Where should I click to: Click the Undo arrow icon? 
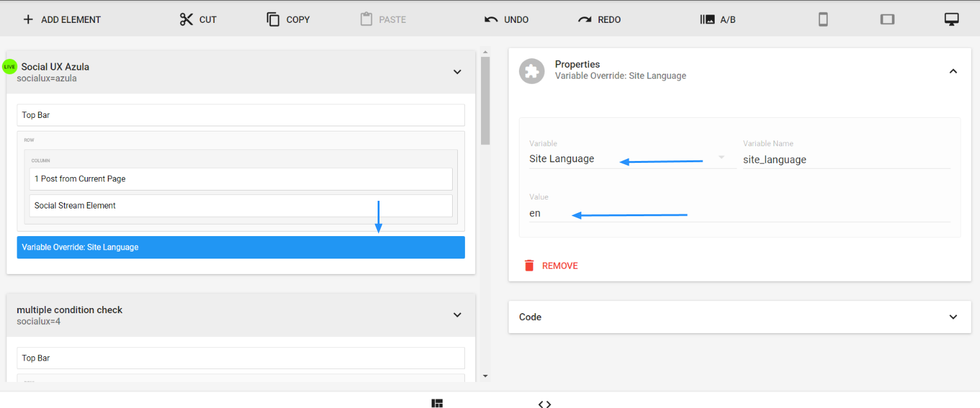(x=491, y=20)
